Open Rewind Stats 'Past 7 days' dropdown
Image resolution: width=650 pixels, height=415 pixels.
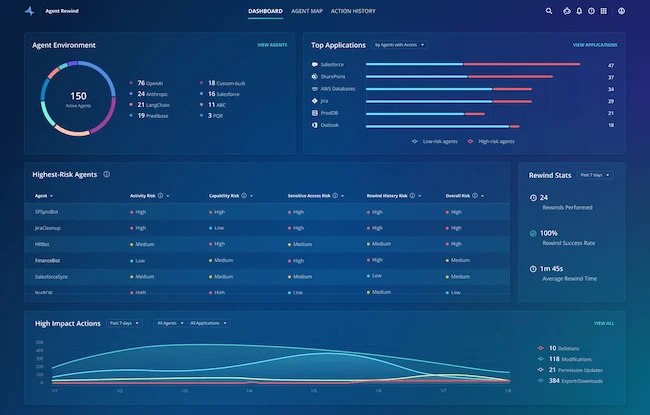pyautogui.click(x=595, y=175)
